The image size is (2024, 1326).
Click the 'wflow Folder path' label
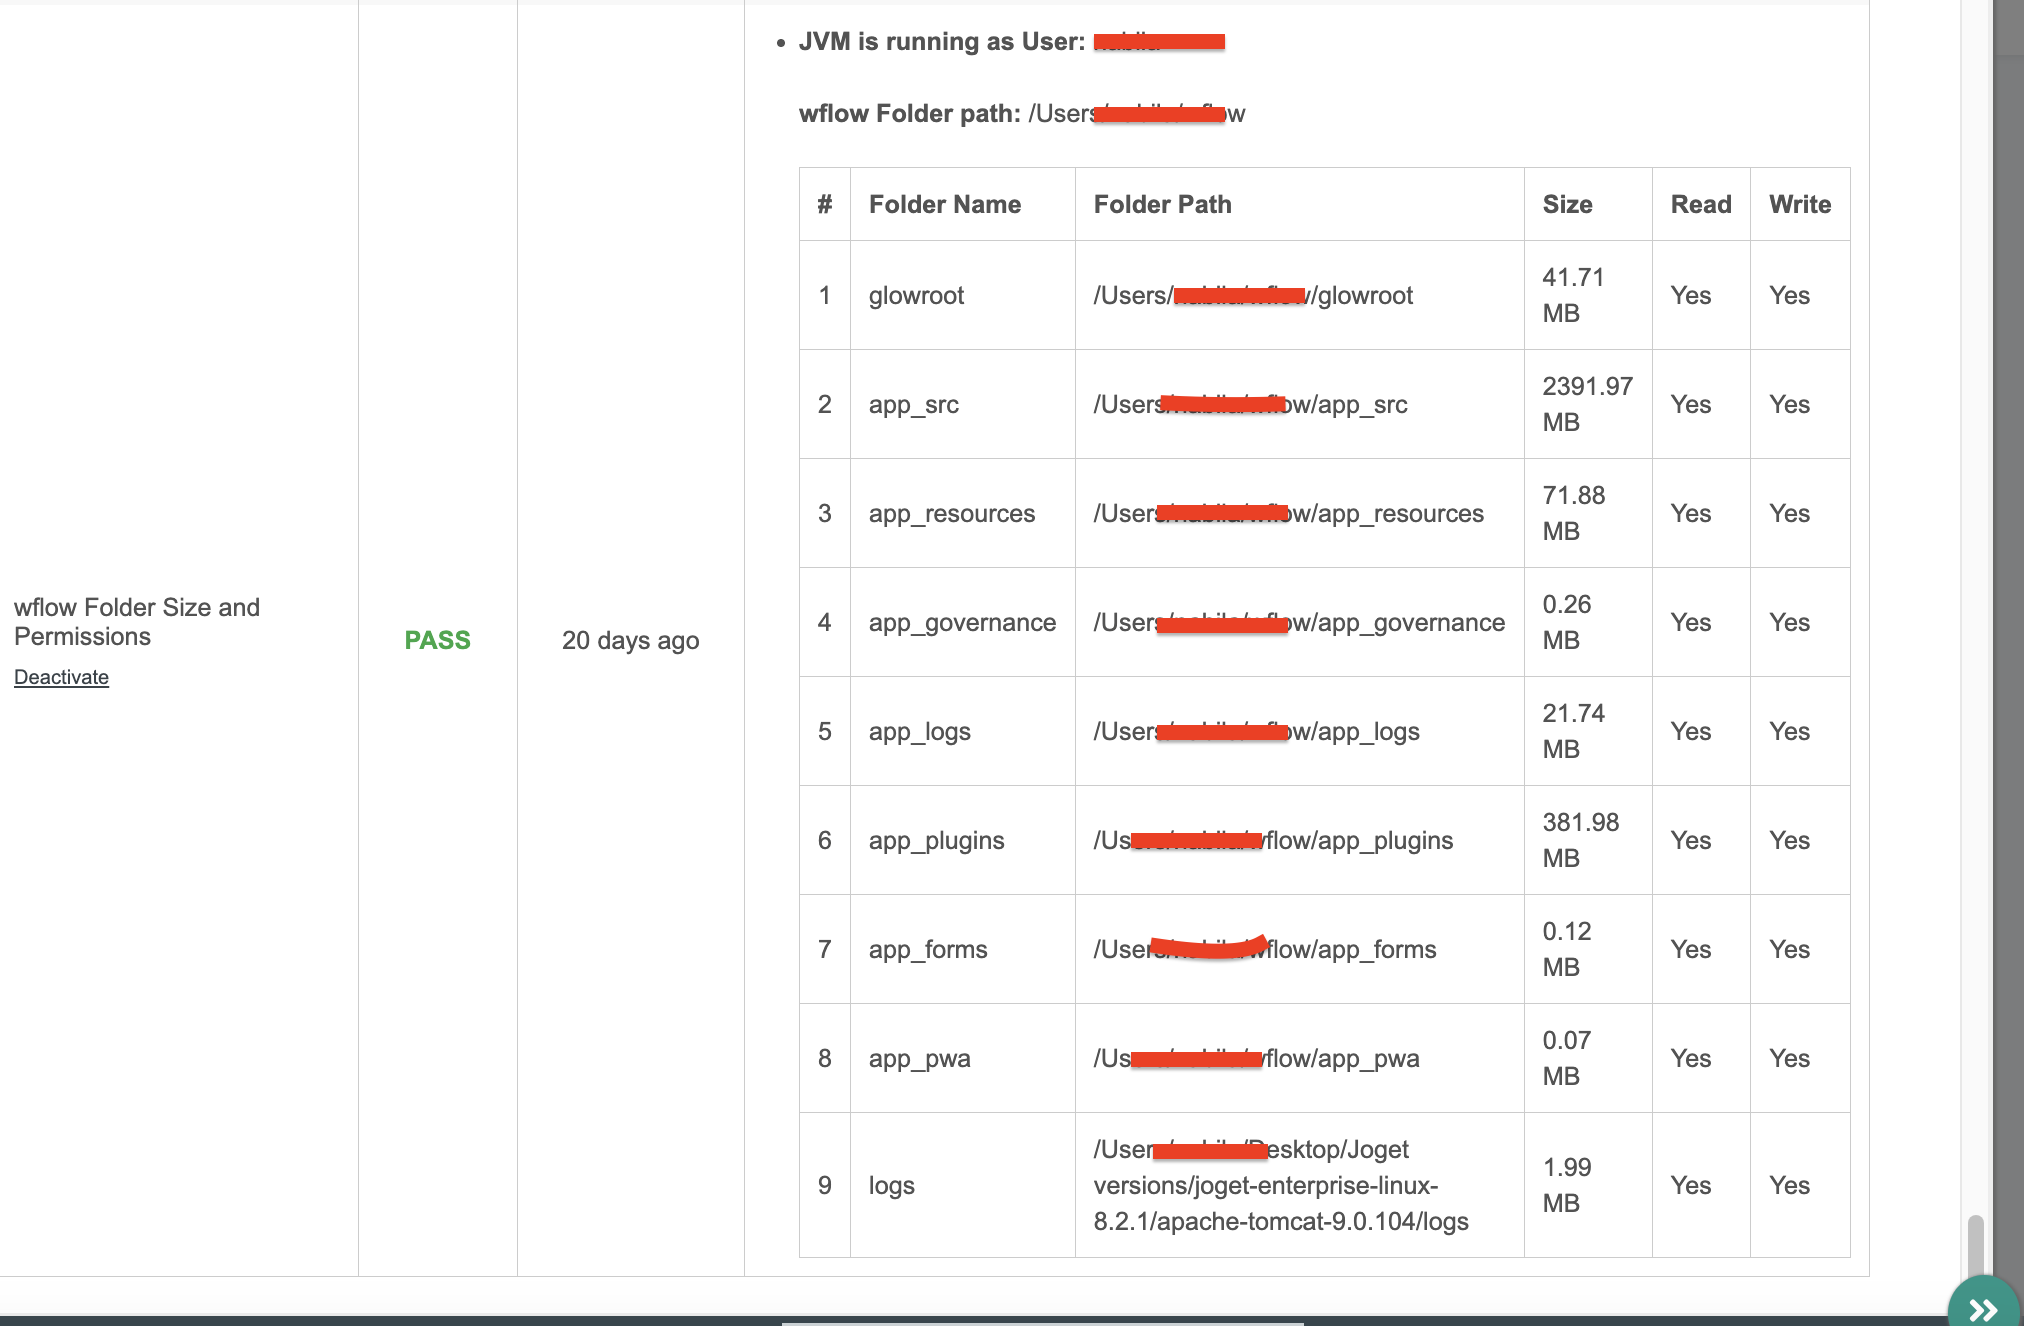(x=909, y=113)
